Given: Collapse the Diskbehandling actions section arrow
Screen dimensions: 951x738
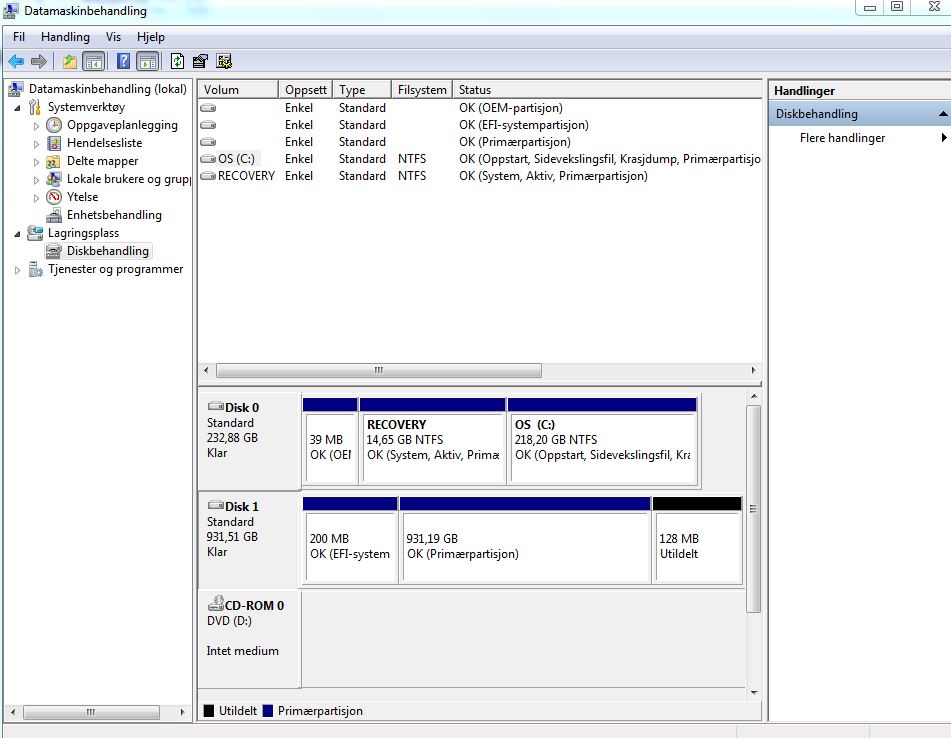Looking at the screenshot, I should (943, 114).
